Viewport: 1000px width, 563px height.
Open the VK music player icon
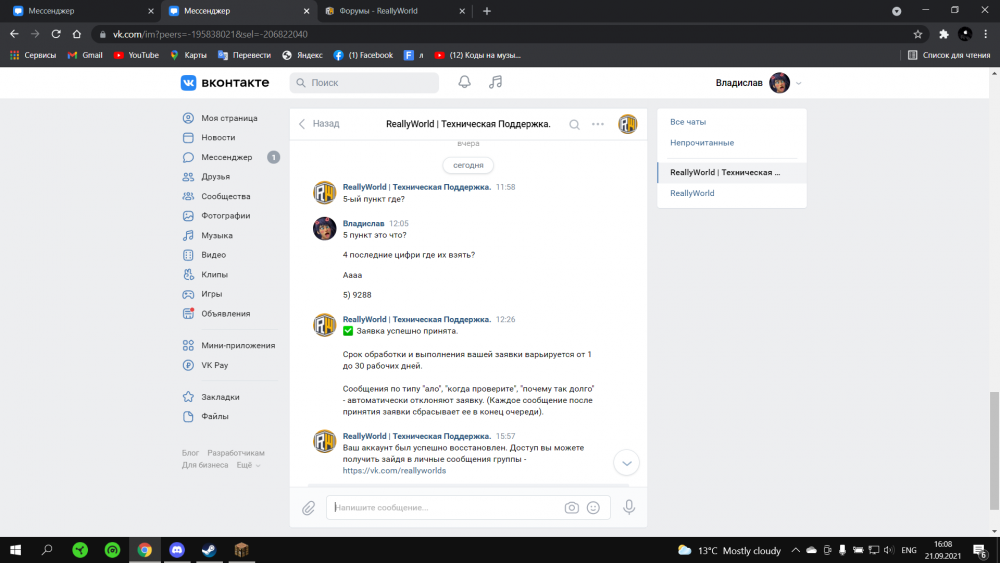tap(496, 82)
